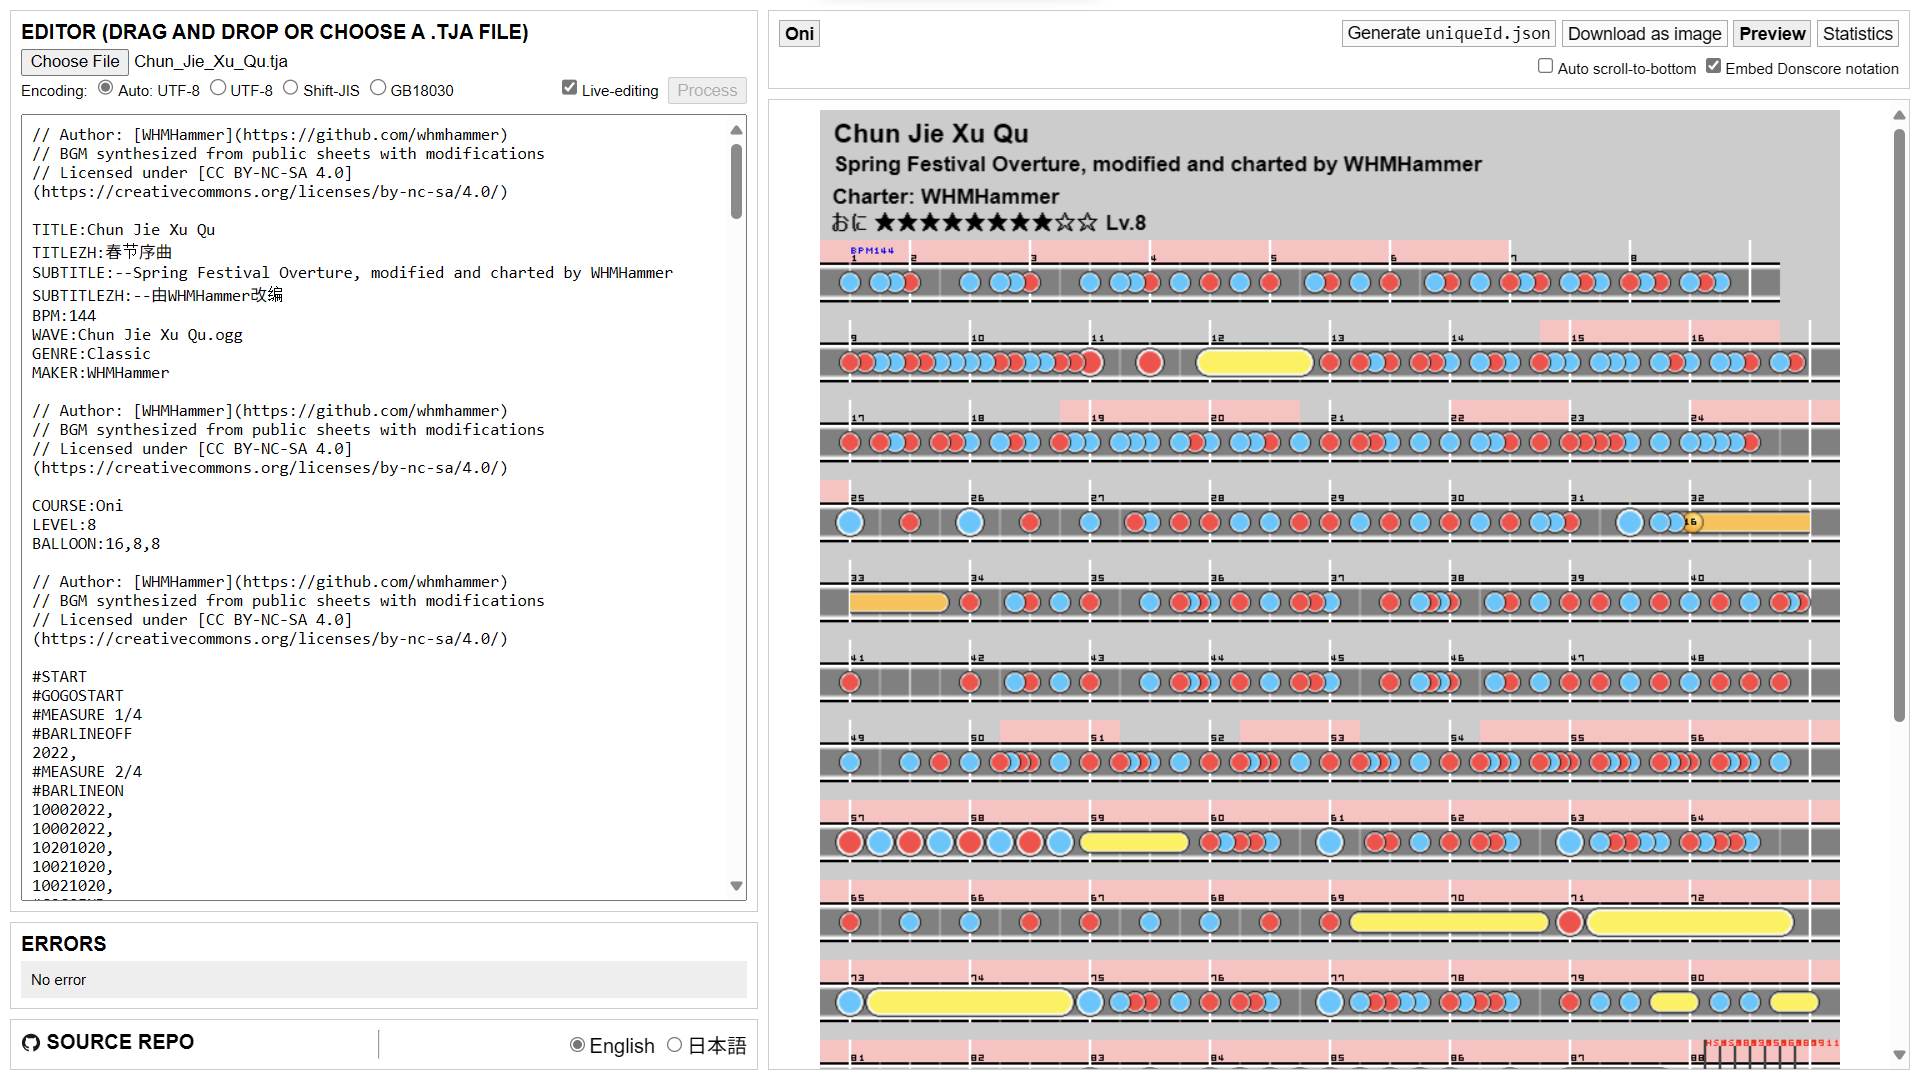Viewport: 1920px width, 1080px height.
Task: Click the Choose File button
Action: 75,62
